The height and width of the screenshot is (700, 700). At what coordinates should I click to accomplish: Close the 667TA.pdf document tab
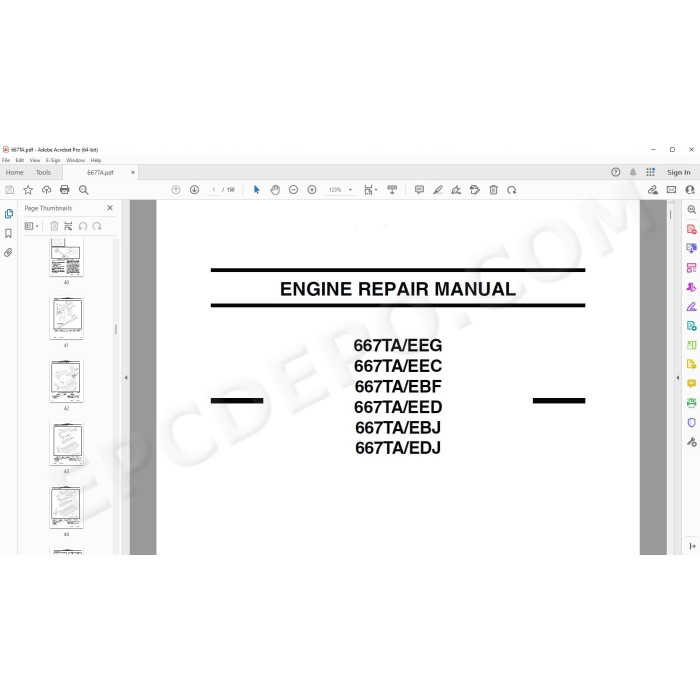tap(133, 172)
